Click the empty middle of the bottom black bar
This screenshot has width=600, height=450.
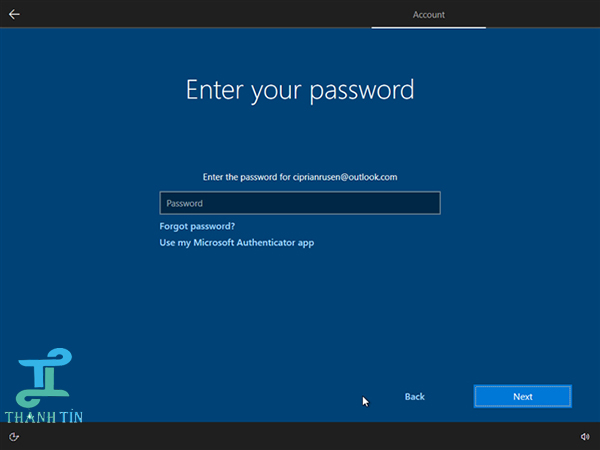[300, 436]
